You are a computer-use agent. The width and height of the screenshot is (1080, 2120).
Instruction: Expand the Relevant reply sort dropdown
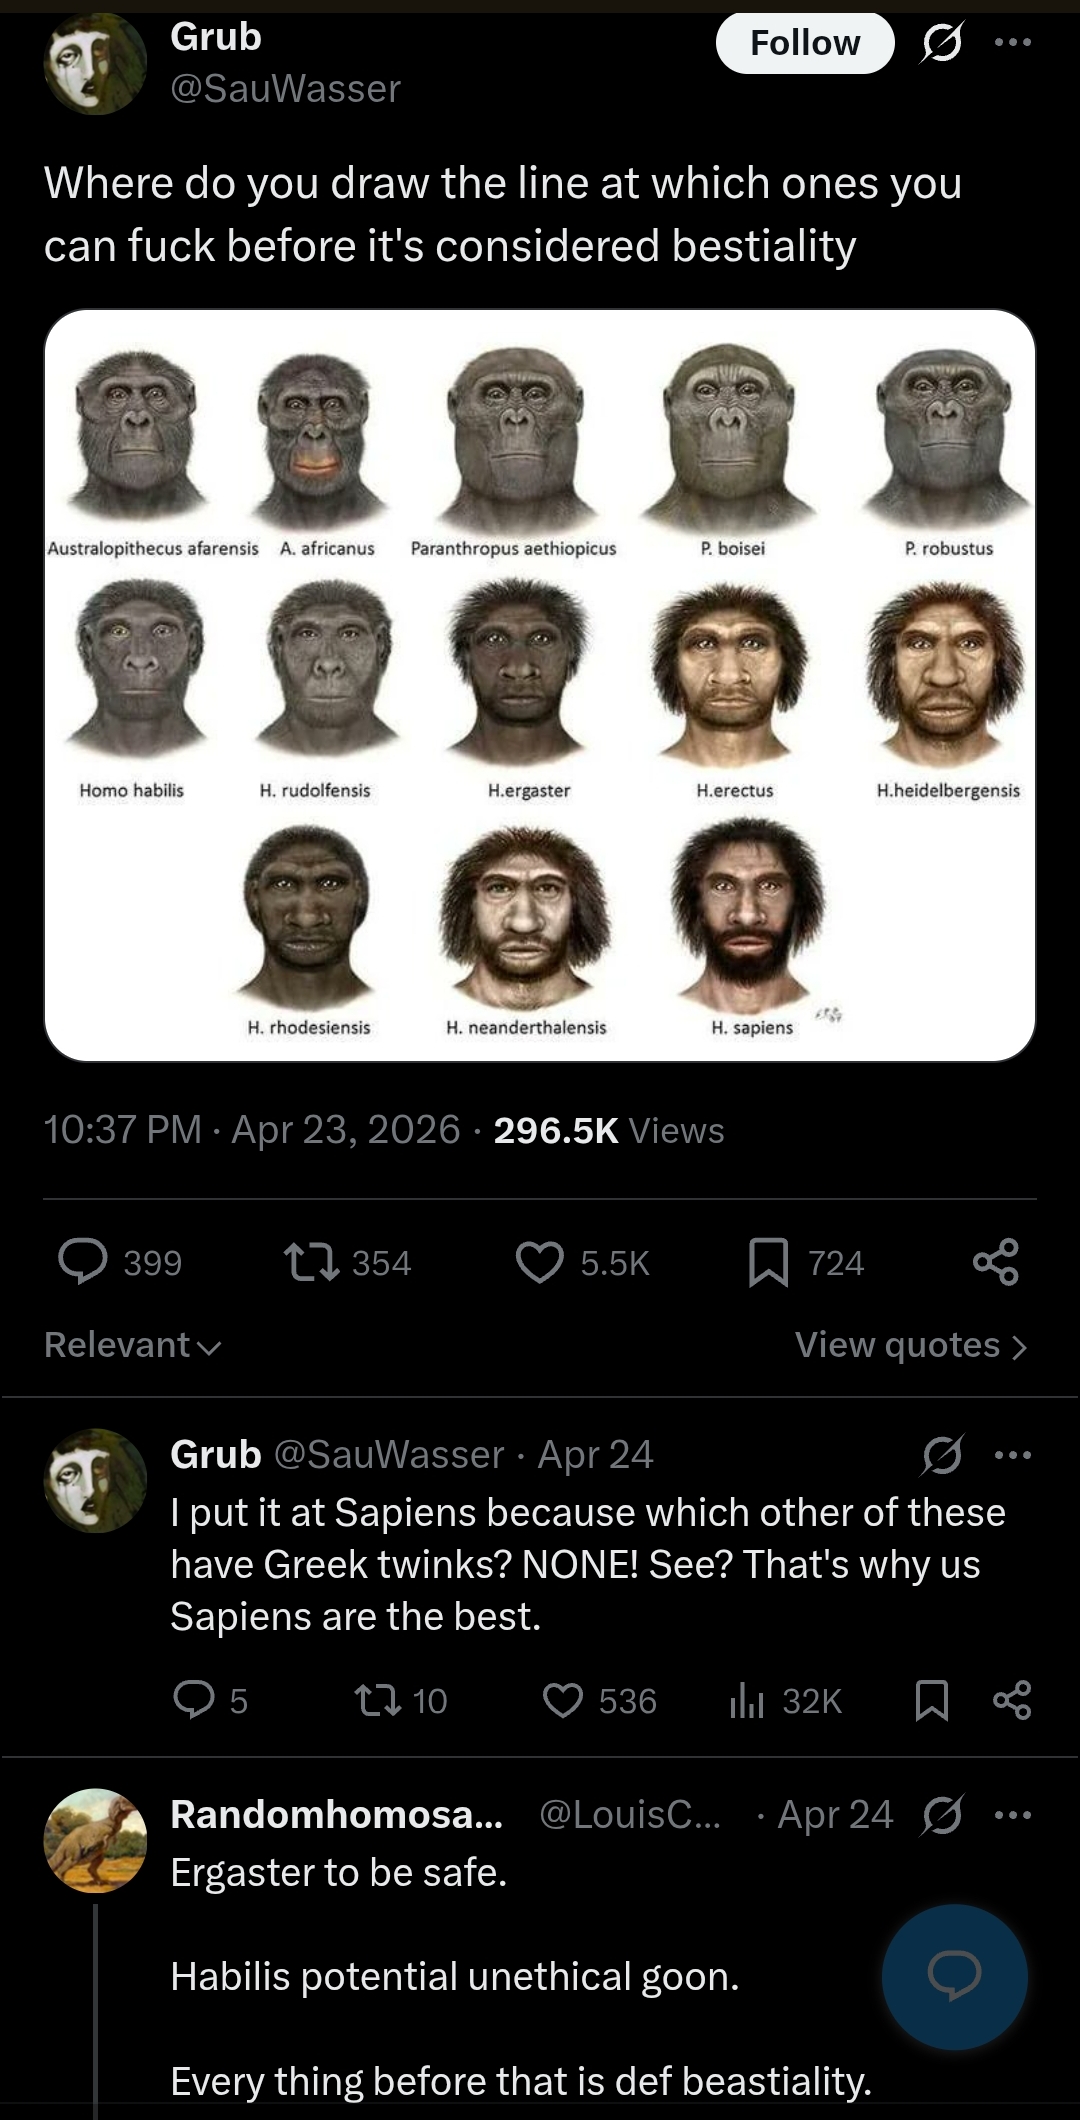pyautogui.click(x=132, y=1345)
